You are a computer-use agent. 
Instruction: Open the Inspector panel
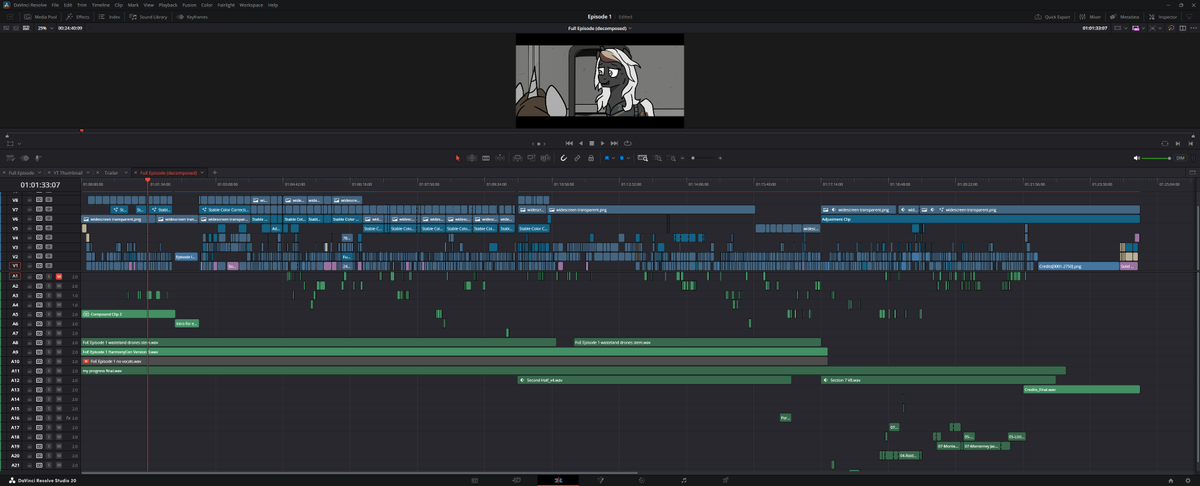[1162, 17]
